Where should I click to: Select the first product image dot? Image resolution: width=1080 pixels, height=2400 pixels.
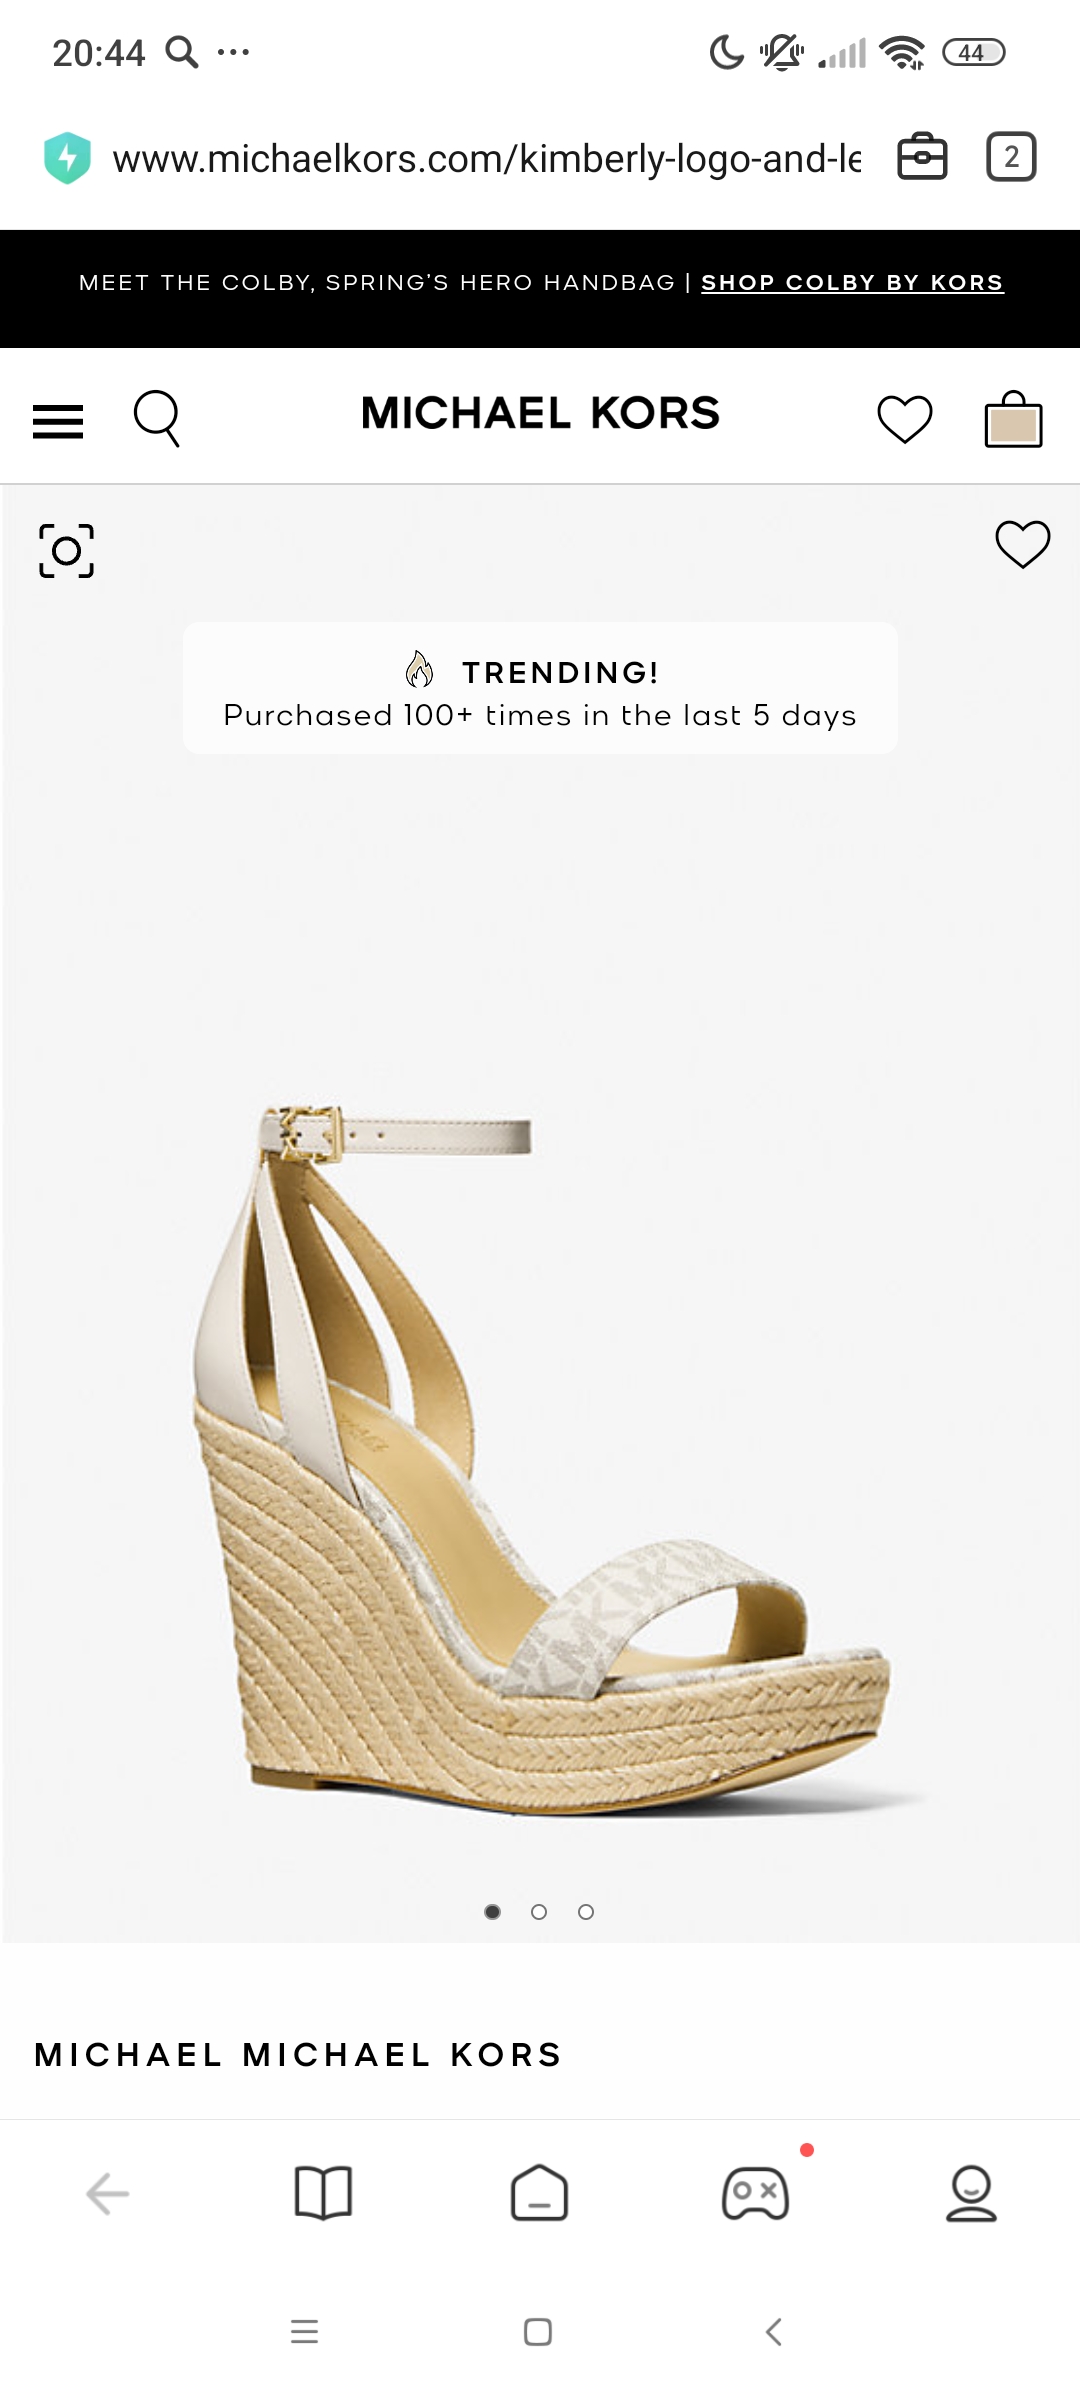492,1912
